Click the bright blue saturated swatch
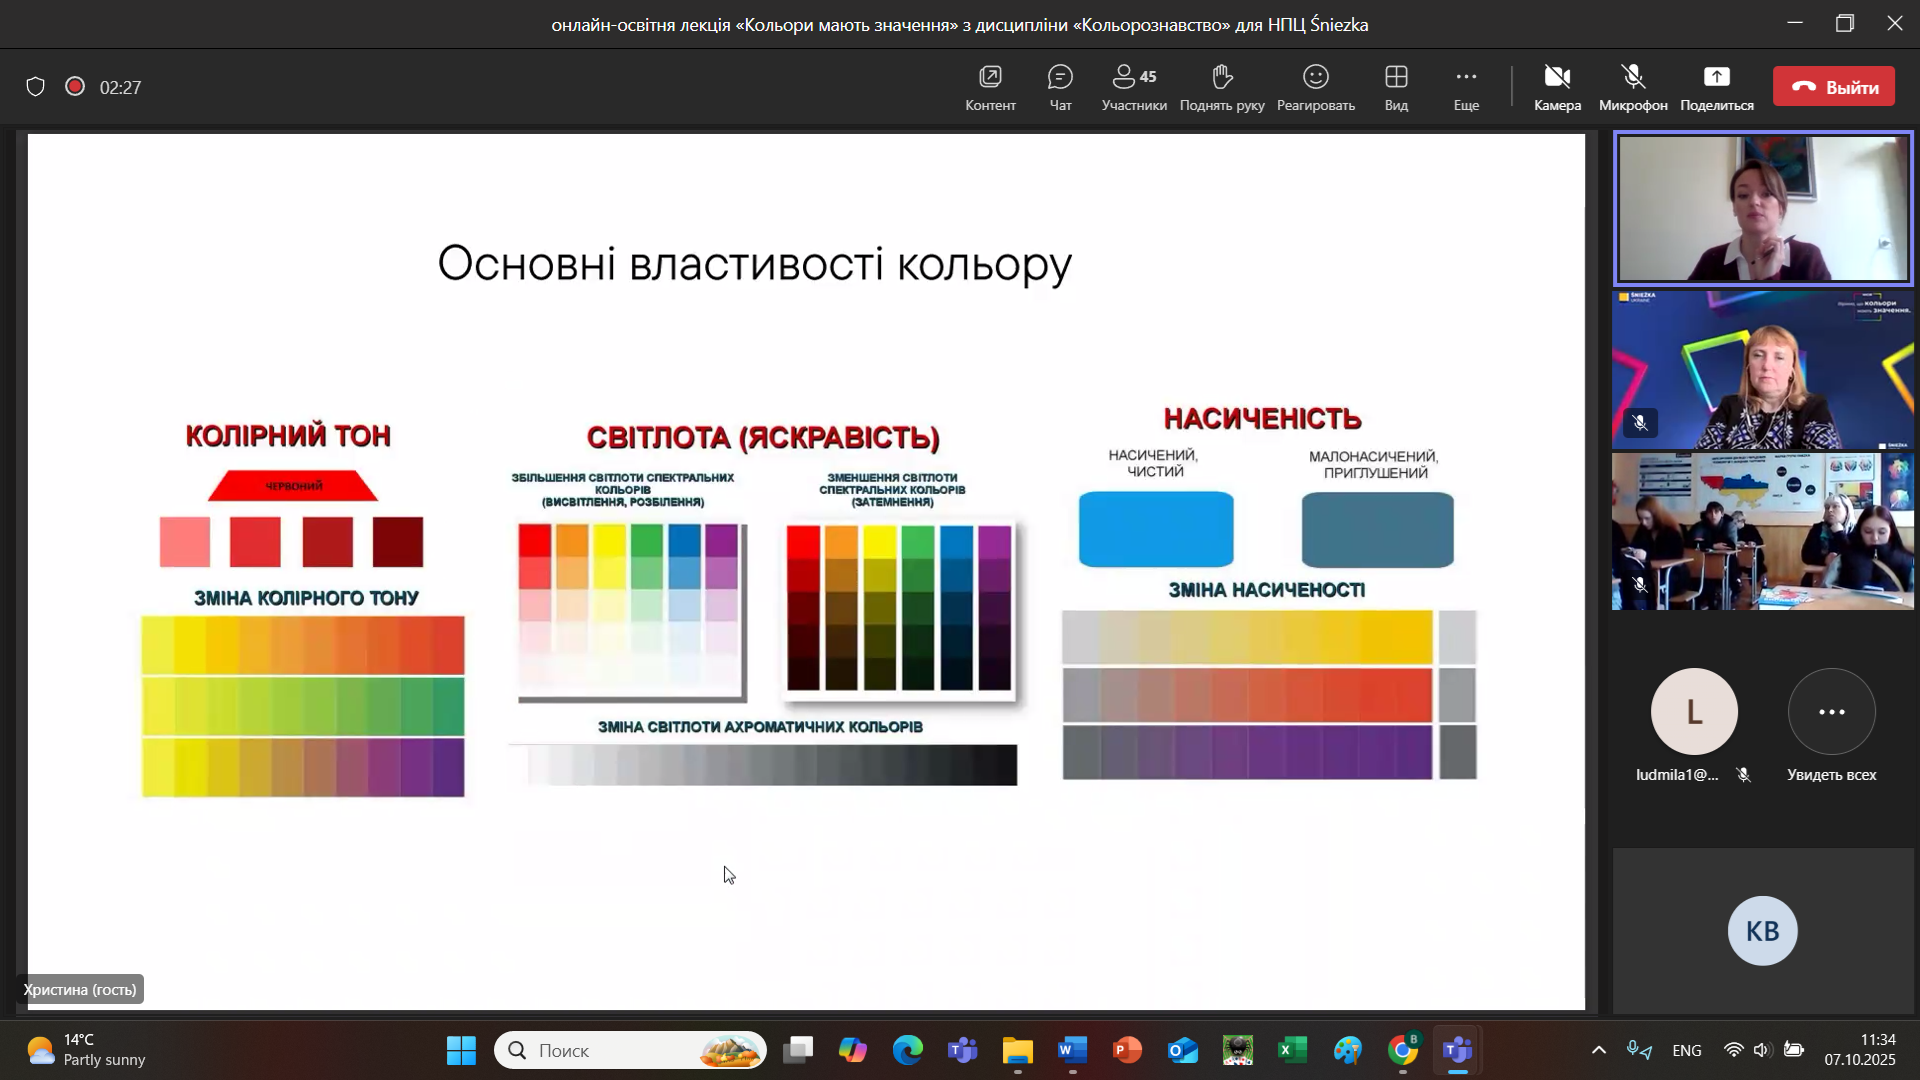1920x1080 pixels. tap(1156, 529)
